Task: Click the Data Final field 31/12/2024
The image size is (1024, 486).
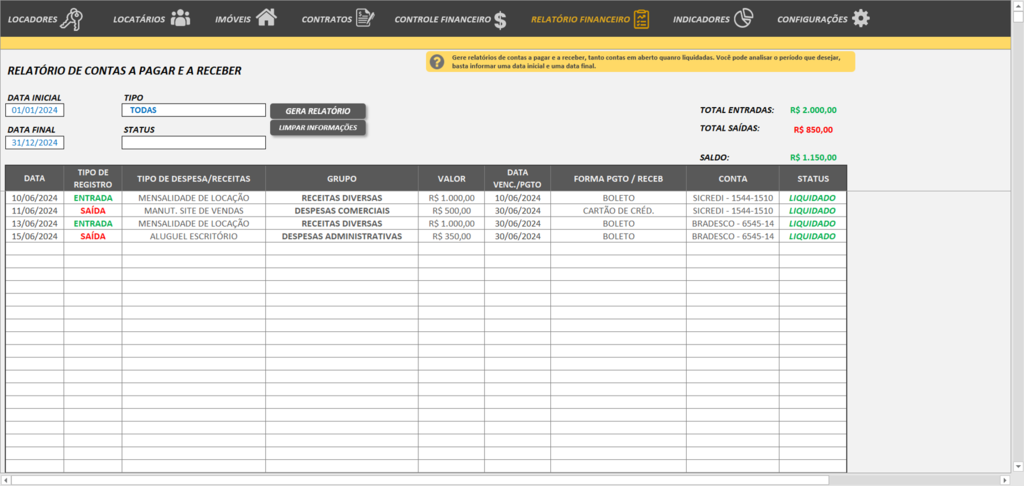Action: 35,142
